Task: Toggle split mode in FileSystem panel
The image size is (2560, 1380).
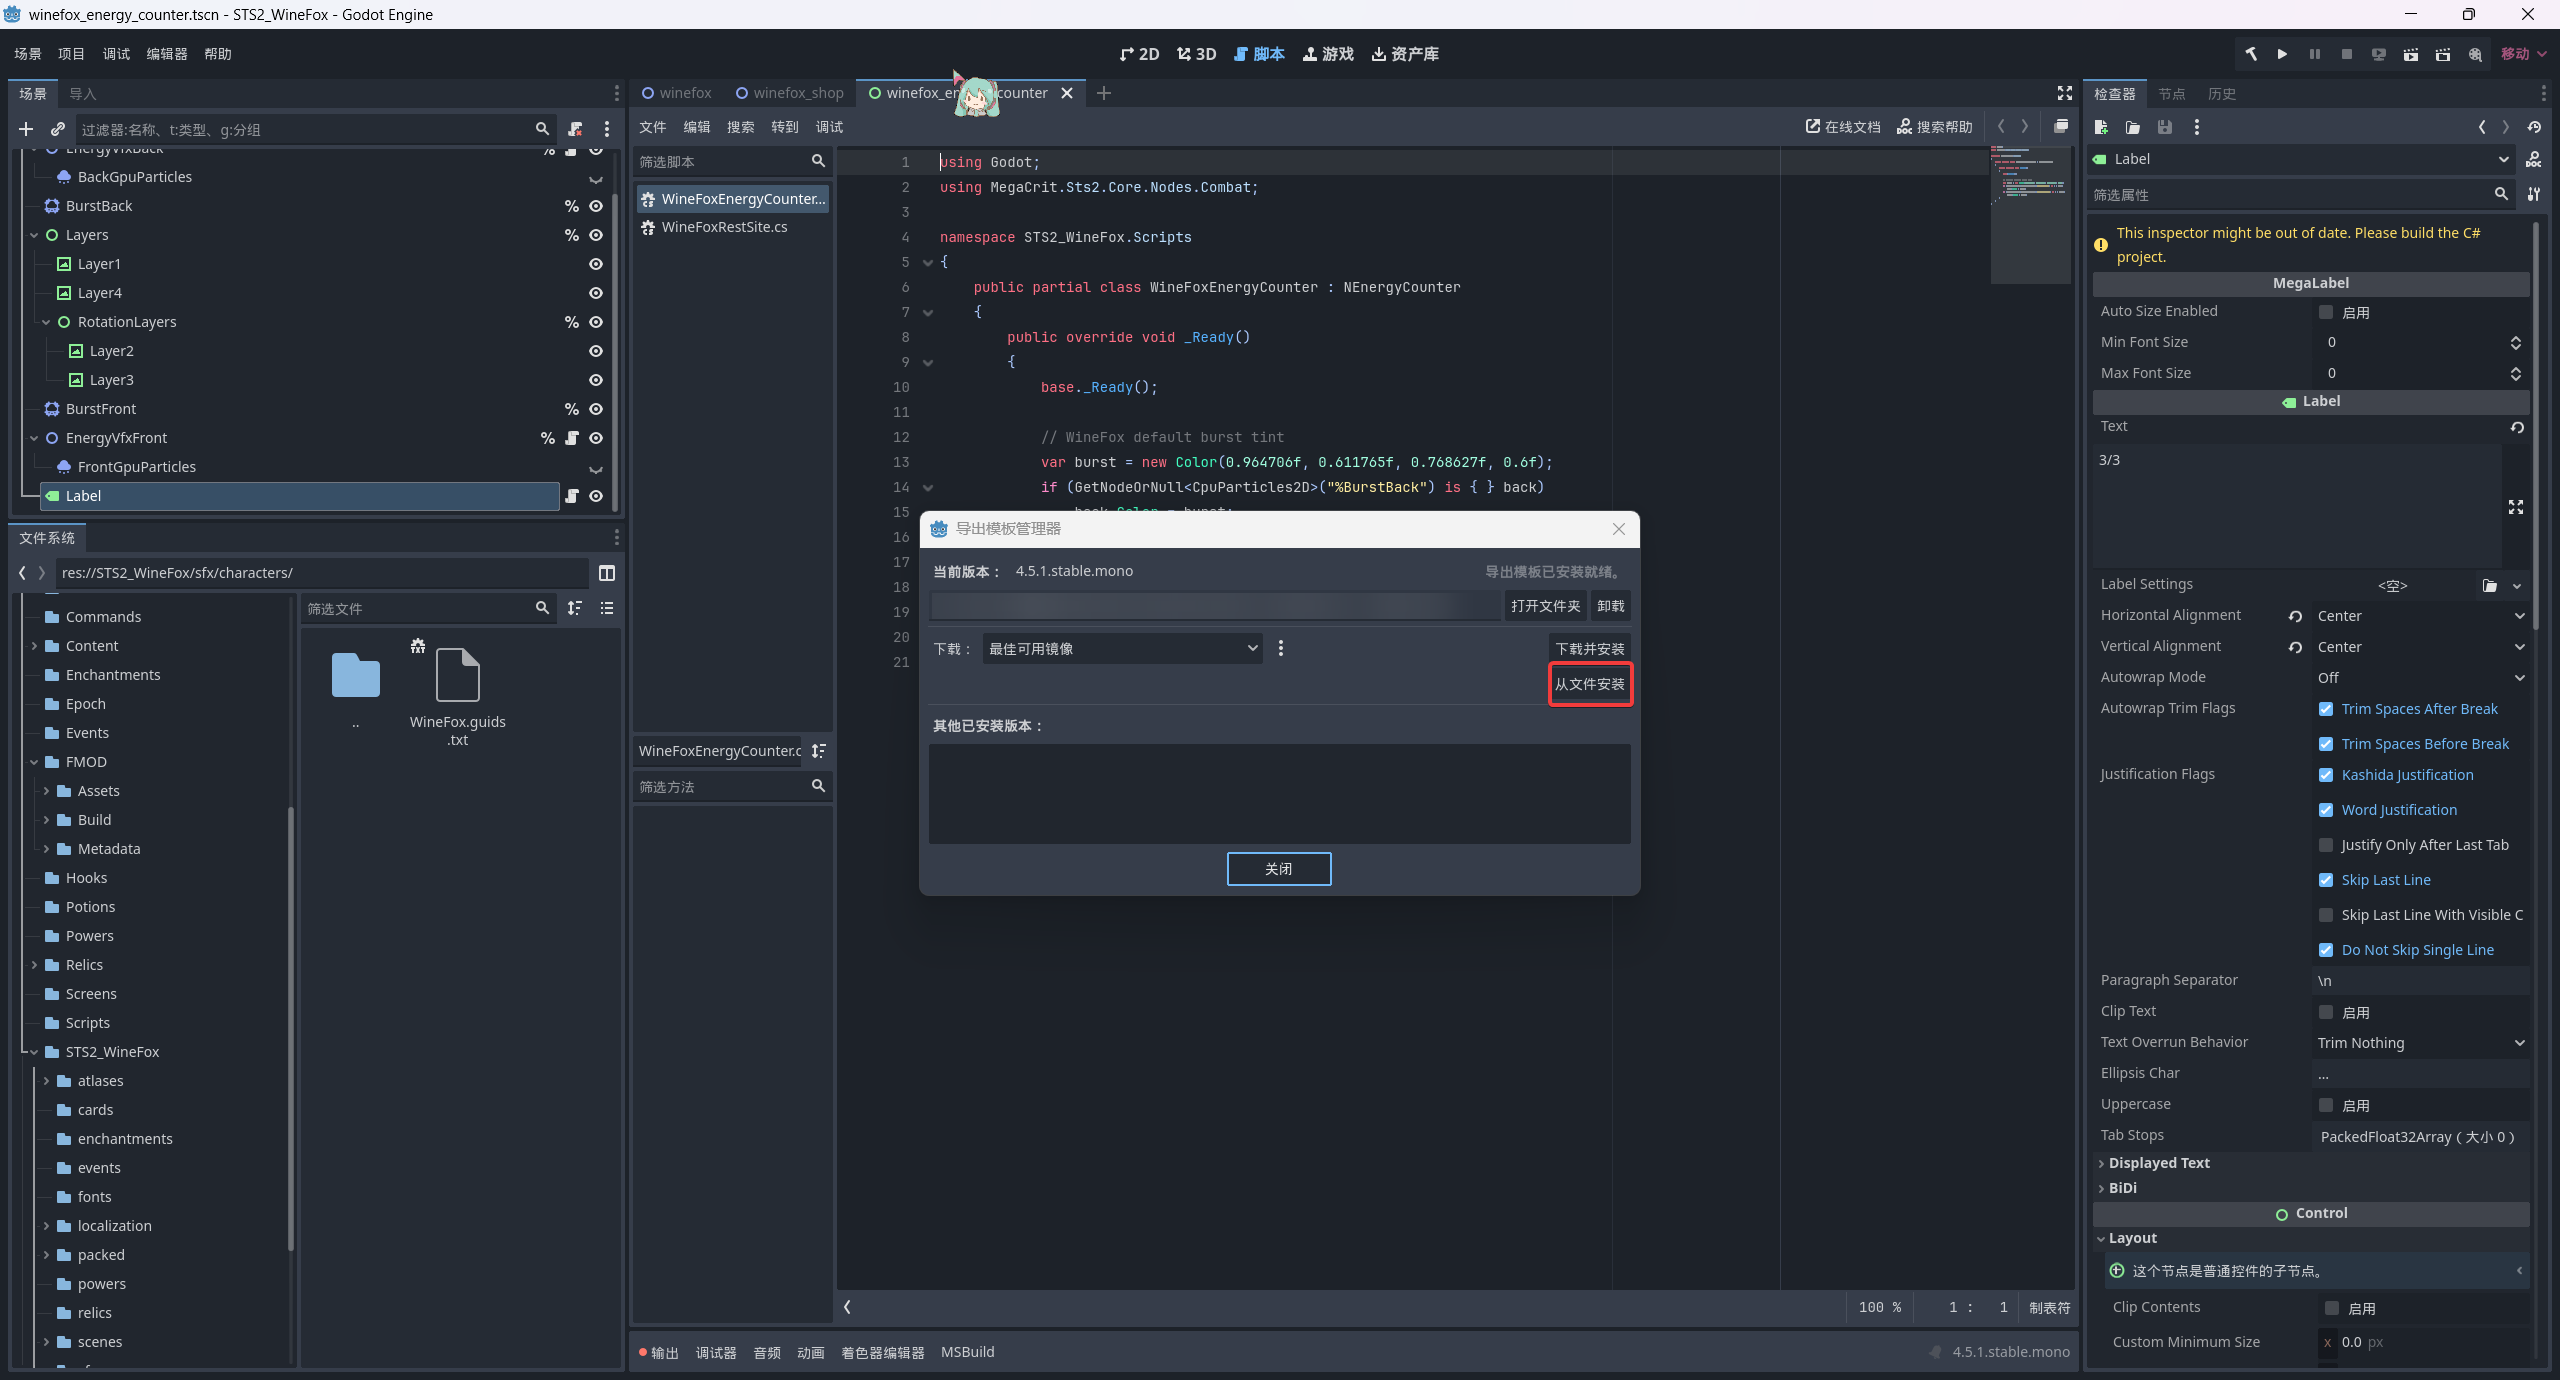Action: coord(606,573)
